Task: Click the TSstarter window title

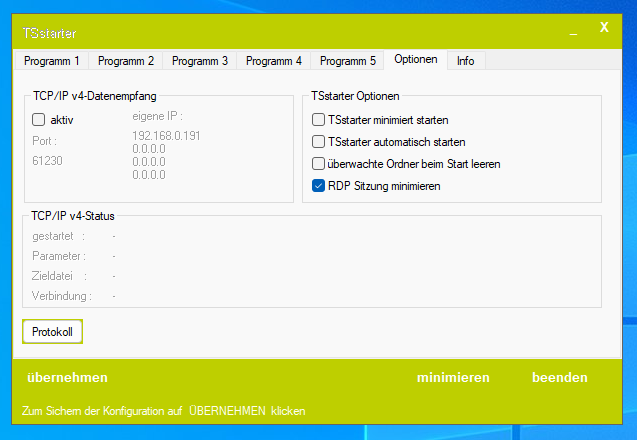Action: point(49,33)
